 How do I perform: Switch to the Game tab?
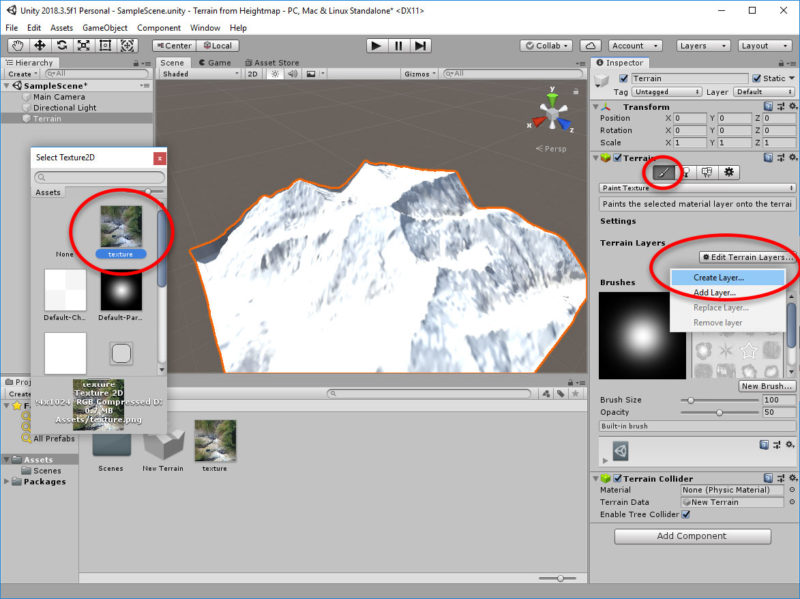coord(216,61)
